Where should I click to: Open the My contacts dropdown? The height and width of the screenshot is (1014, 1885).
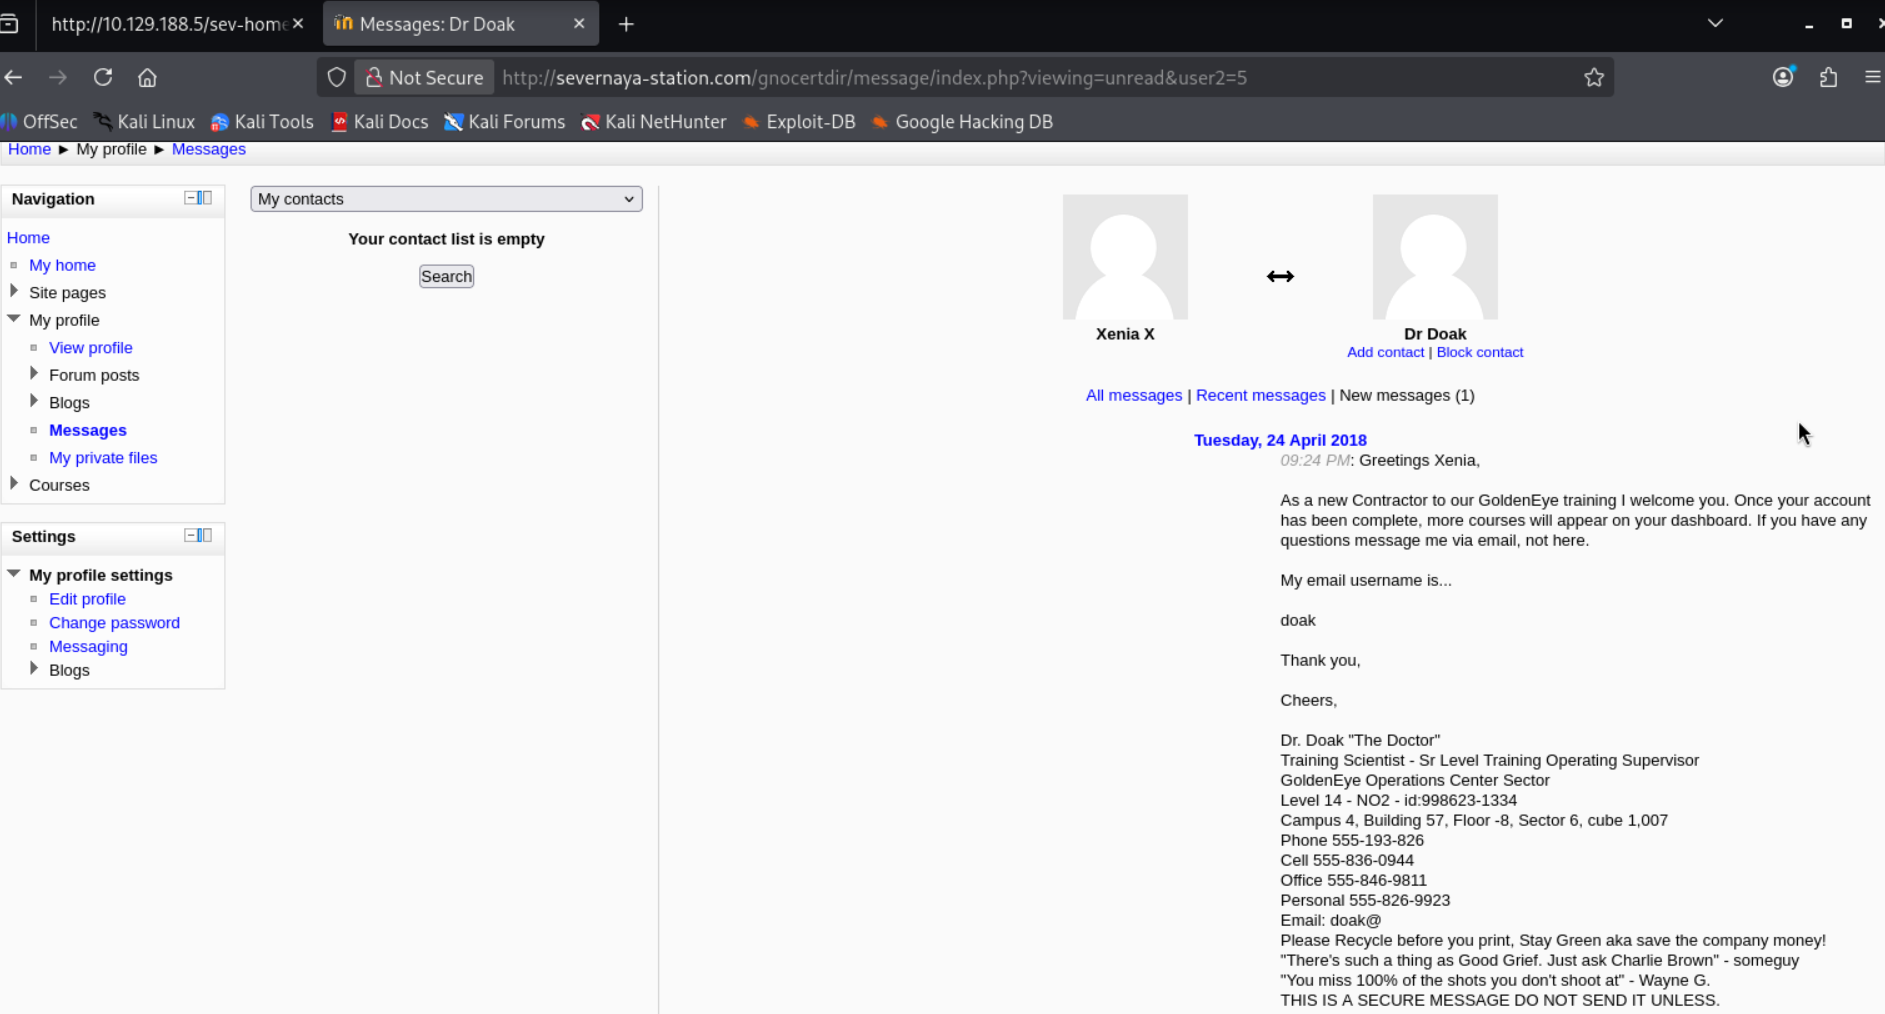coord(446,199)
